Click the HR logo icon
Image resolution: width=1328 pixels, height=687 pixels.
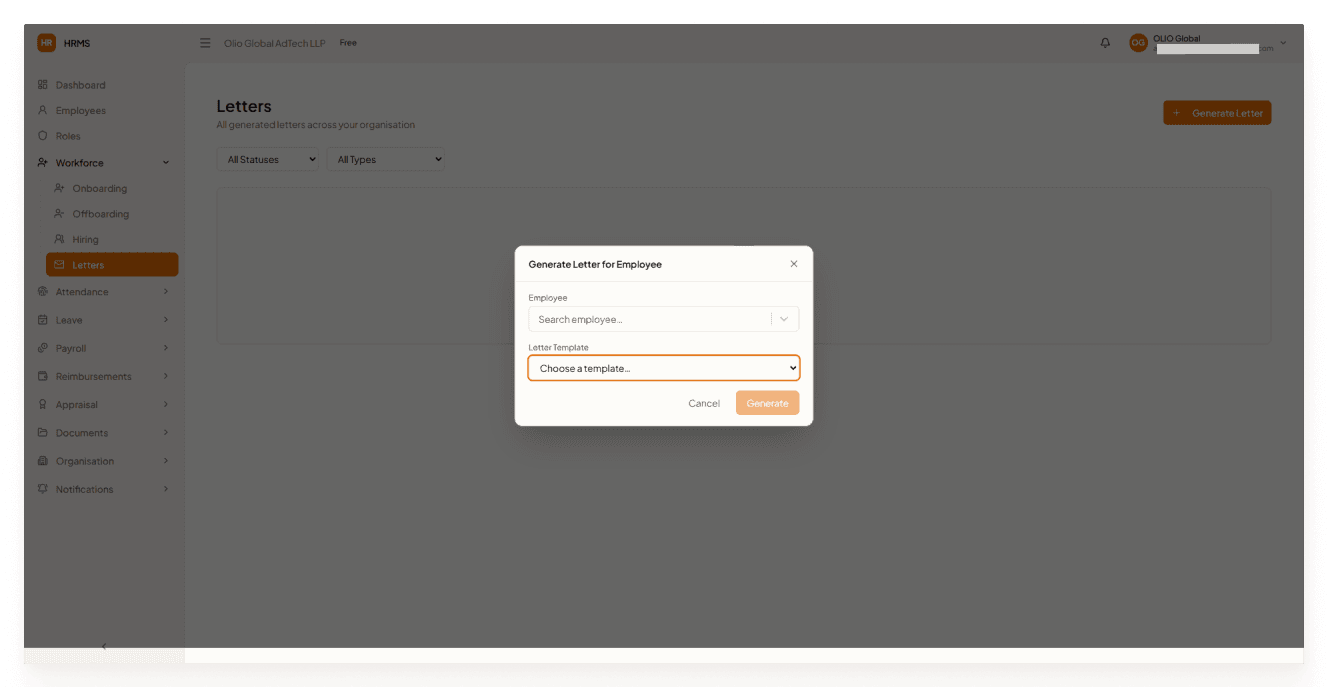coord(46,43)
